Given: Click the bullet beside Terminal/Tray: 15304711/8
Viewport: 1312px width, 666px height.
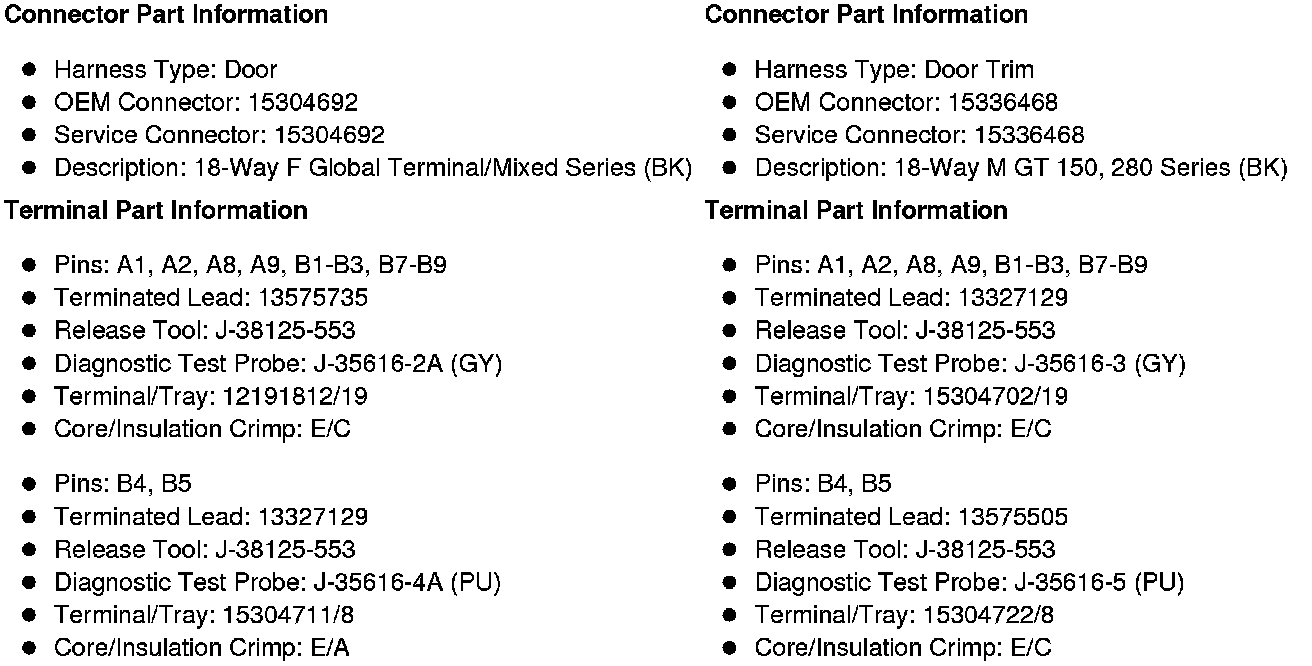Looking at the screenshot, I should click(x=30, y=615).
